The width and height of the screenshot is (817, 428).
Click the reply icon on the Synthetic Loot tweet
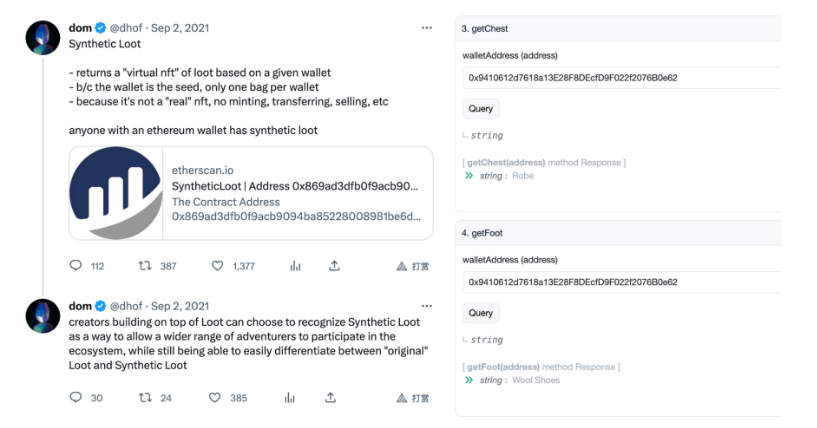click(x=76, y=265)
